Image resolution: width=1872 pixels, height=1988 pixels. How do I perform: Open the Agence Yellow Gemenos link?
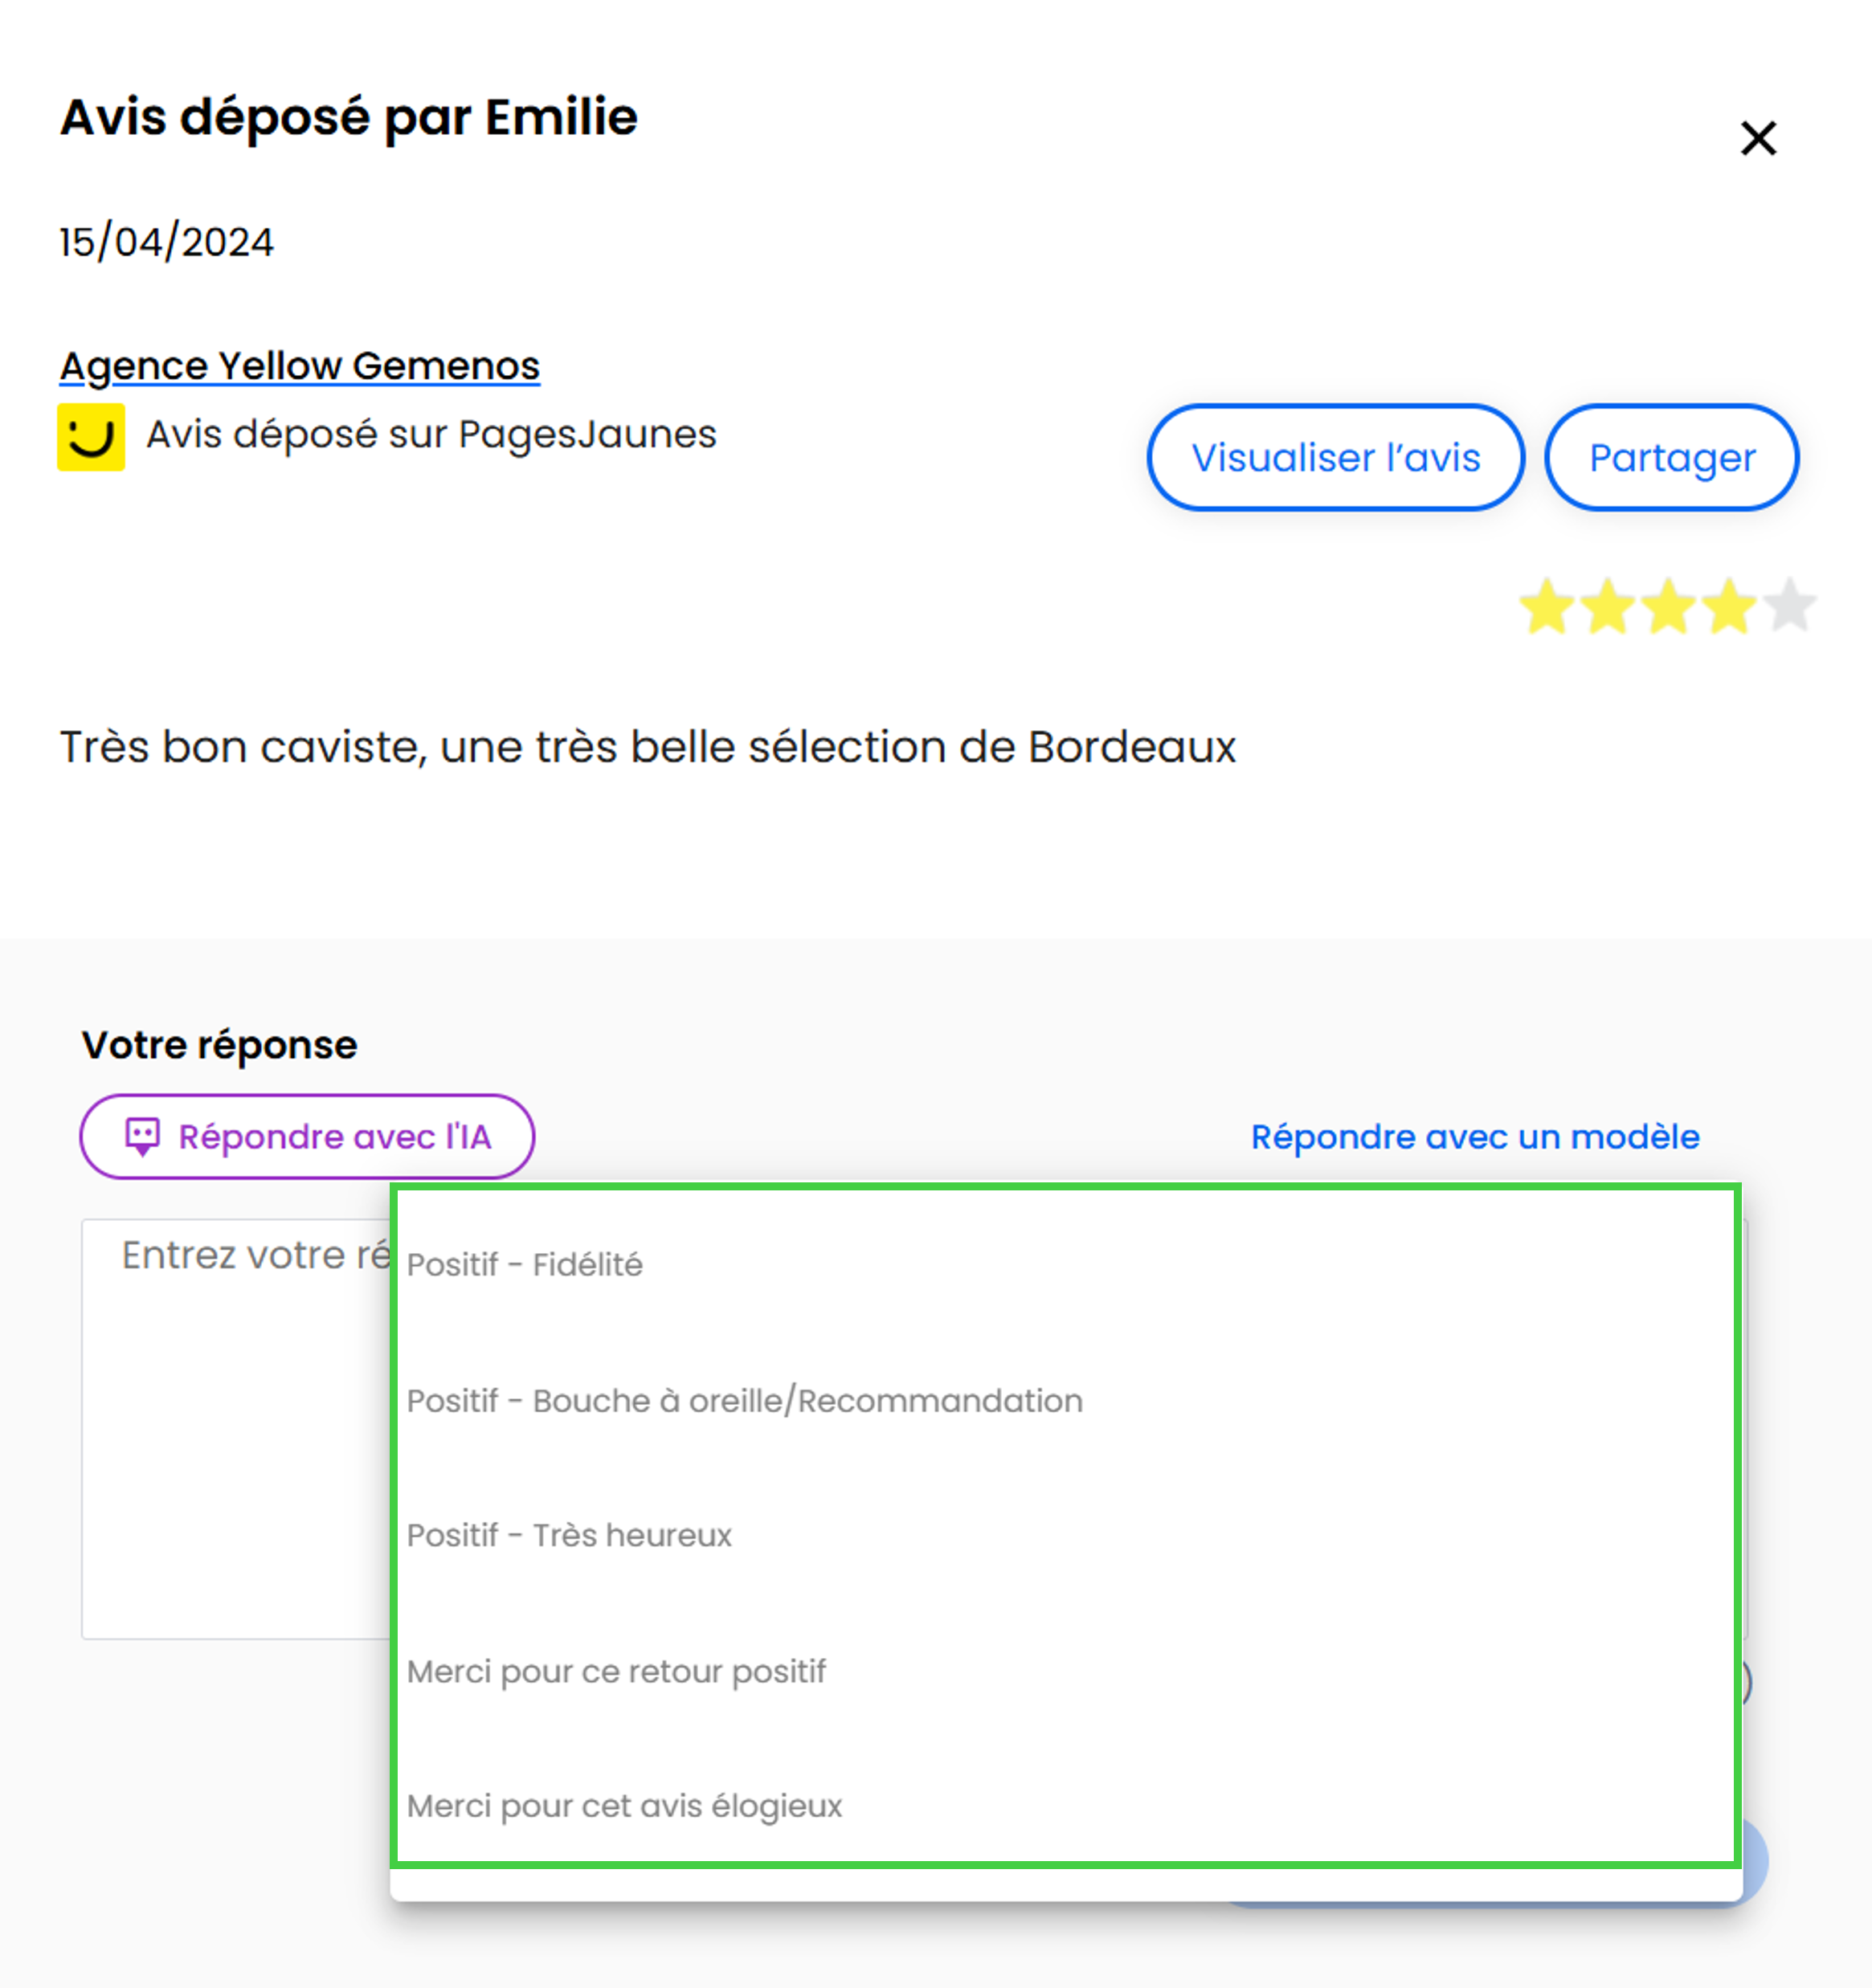tap(300, 366)
